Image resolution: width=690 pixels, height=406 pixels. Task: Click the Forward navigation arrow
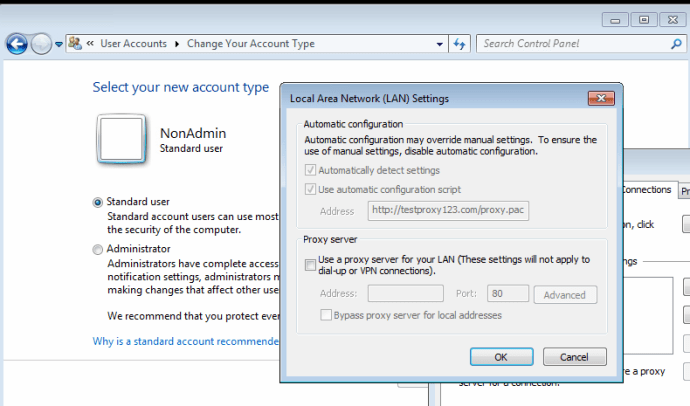coord(41,44)
